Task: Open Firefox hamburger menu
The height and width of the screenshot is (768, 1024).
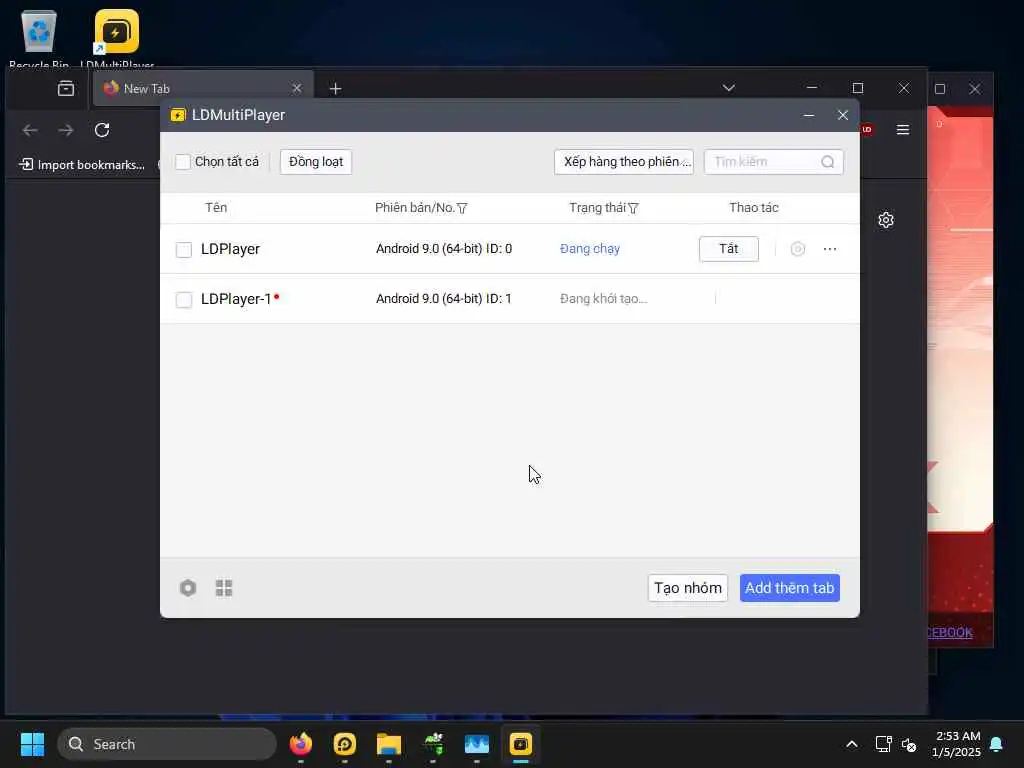Action: pyautogui.click(x=903, y=130)
